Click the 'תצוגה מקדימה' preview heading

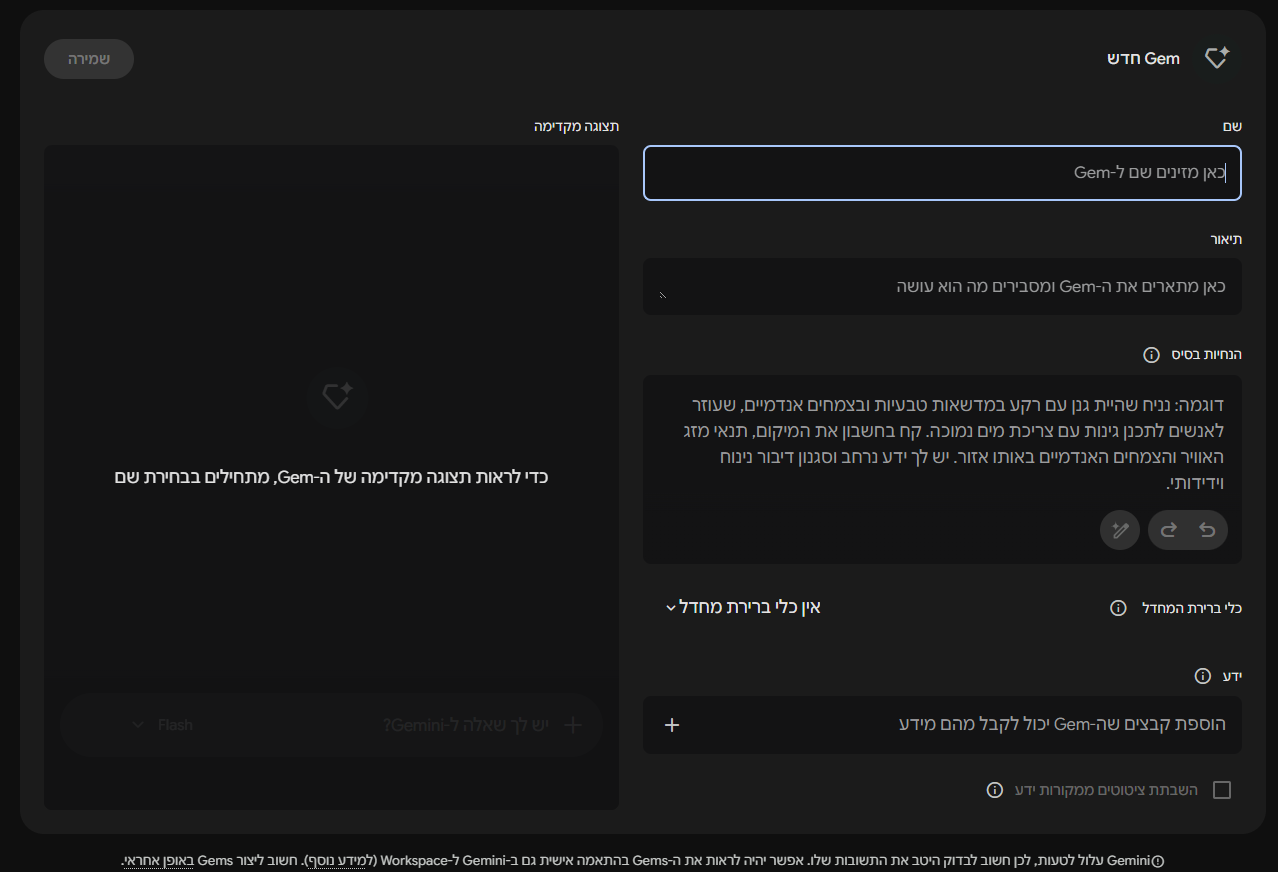(x=576, y=126)
